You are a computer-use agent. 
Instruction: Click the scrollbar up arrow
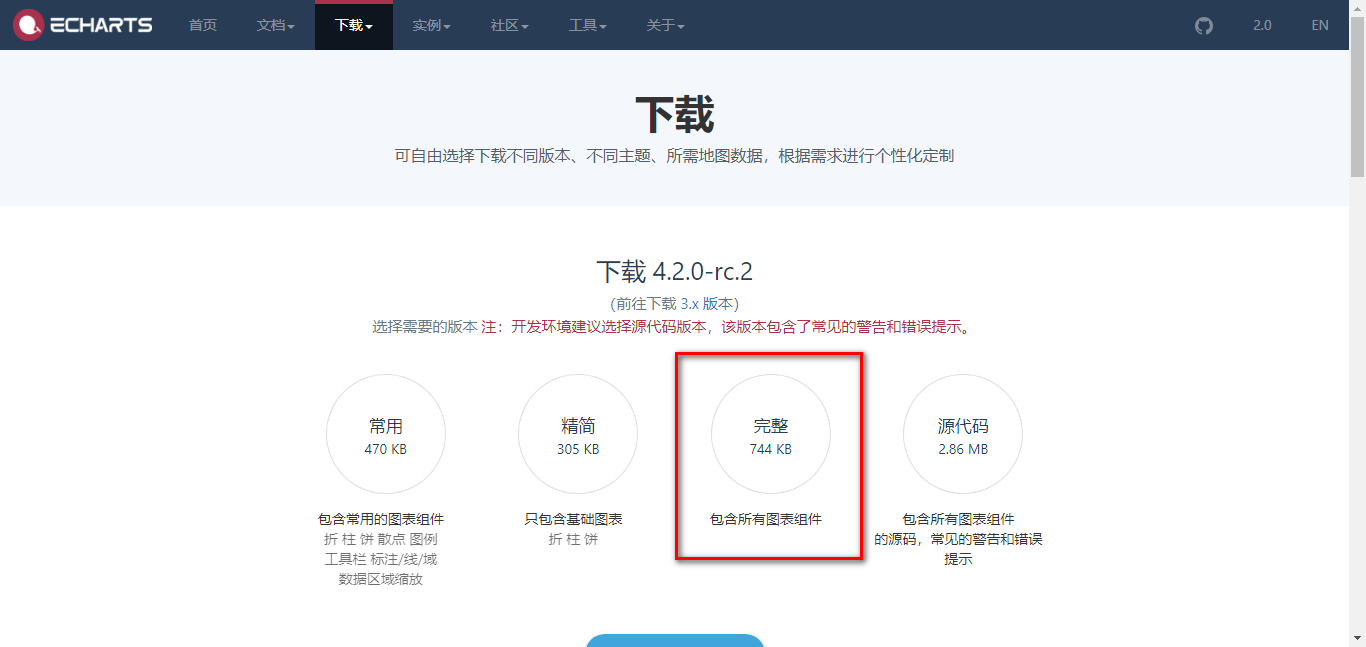click(x=1357, y=8)
